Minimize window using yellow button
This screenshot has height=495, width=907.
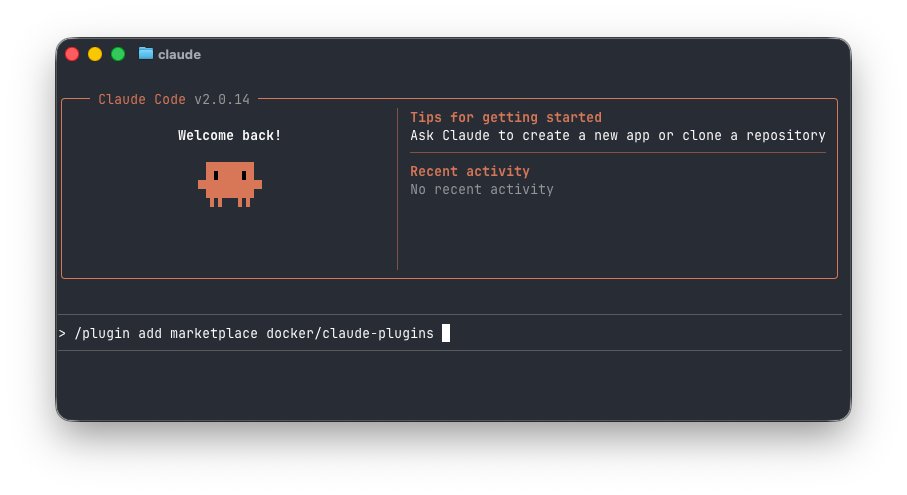[x=95, y=54]
